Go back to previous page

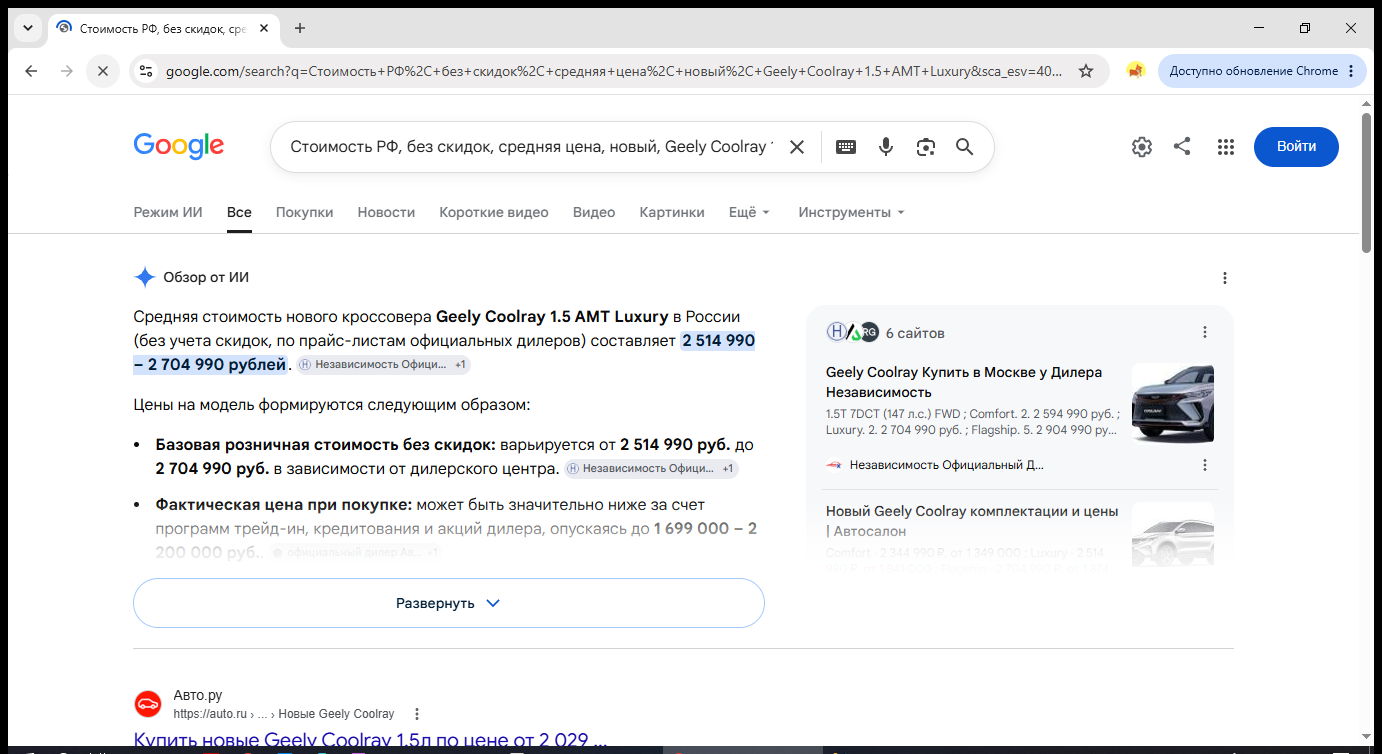pos(31,71)
